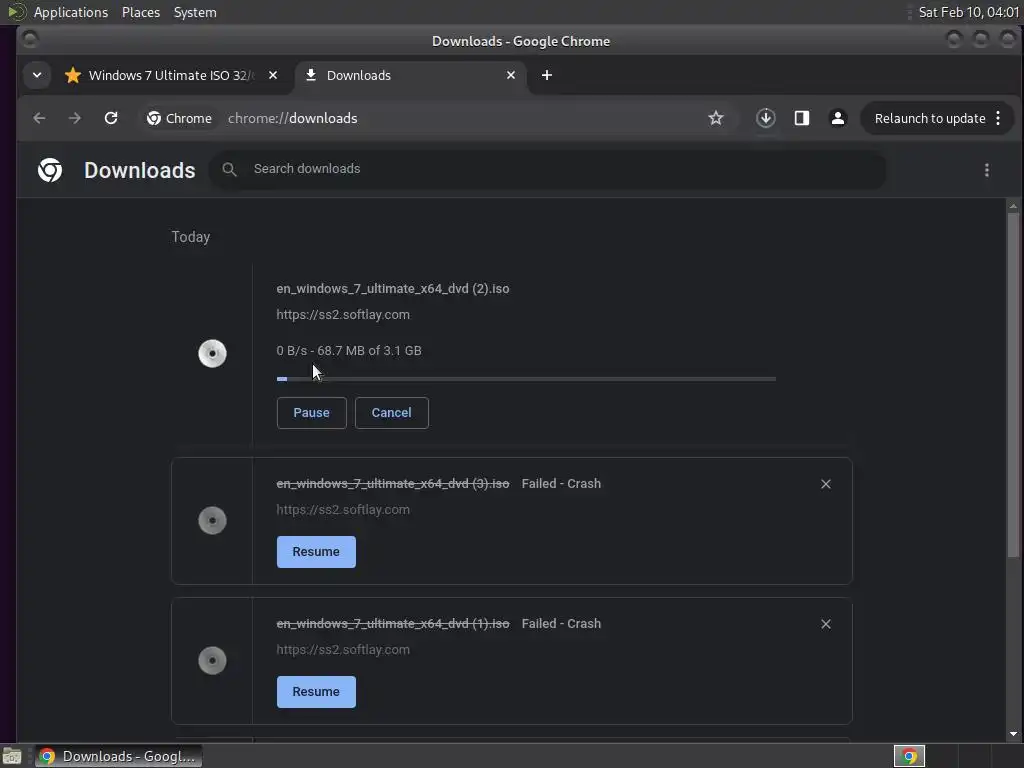1024x768 pixels.
Task: Open the Downloads page three-dot menu
Action: [x=987, y=170]
